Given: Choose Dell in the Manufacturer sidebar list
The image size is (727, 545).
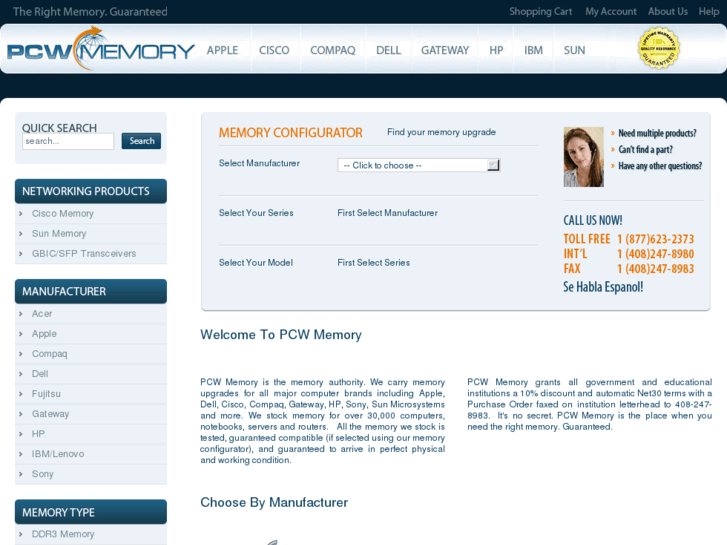Looking at the screenshot, I should coord(40,373).
